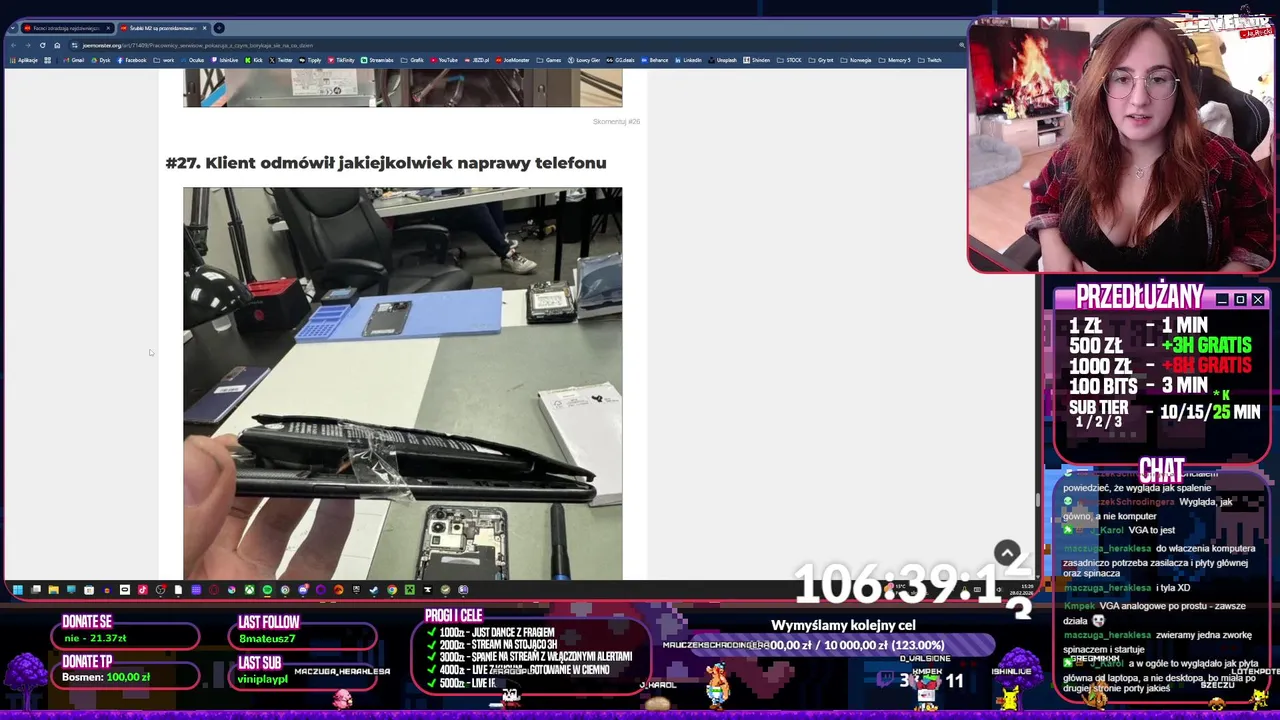Screen dimensions: 1280x720
Task: Open the Shinden bookmark
Action: (x=757, y=60)
